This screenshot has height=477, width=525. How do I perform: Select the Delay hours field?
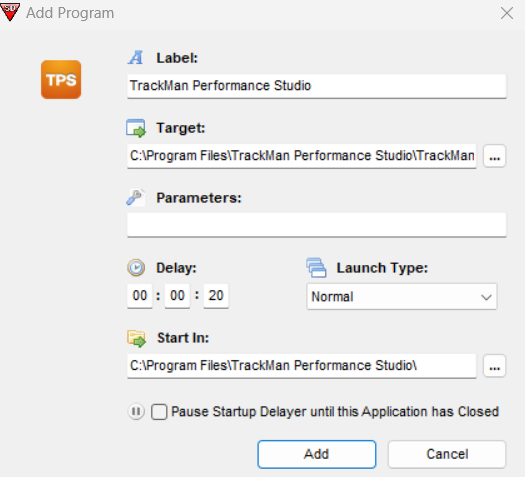pyautogui.click(x=140, y=296)
